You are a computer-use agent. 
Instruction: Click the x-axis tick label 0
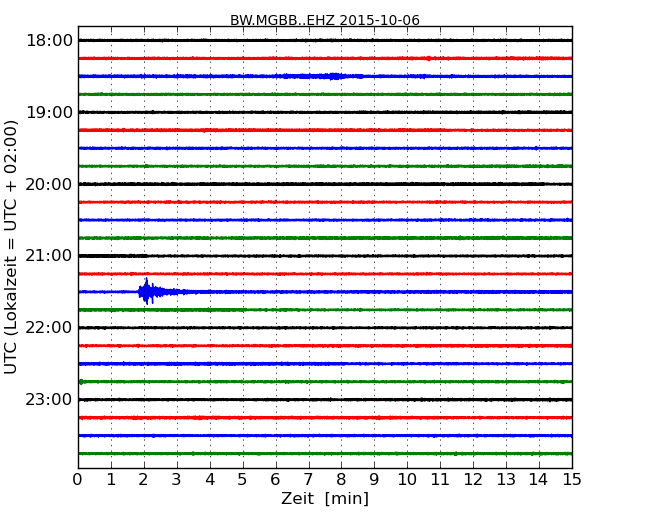[x=78, y=480]
